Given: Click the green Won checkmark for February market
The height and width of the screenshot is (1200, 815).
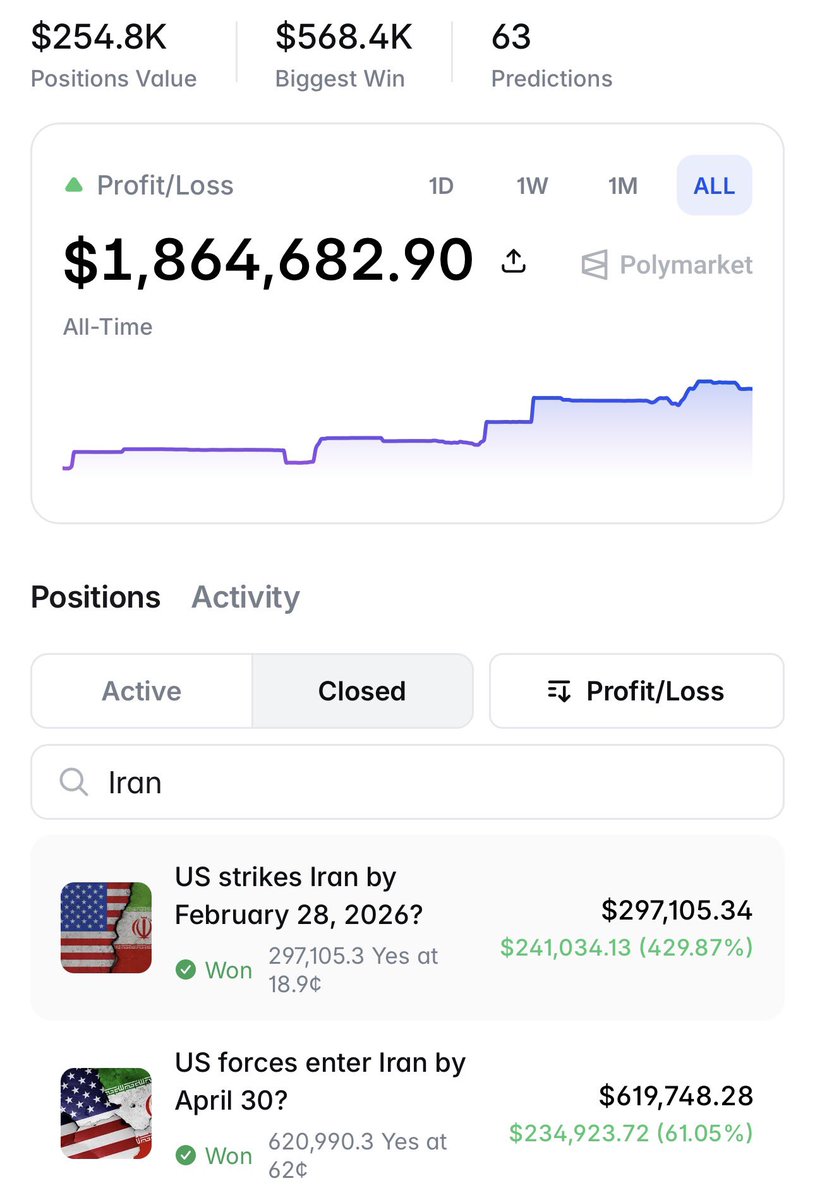Looking at the screenshot, I should [x=185, y=969].
